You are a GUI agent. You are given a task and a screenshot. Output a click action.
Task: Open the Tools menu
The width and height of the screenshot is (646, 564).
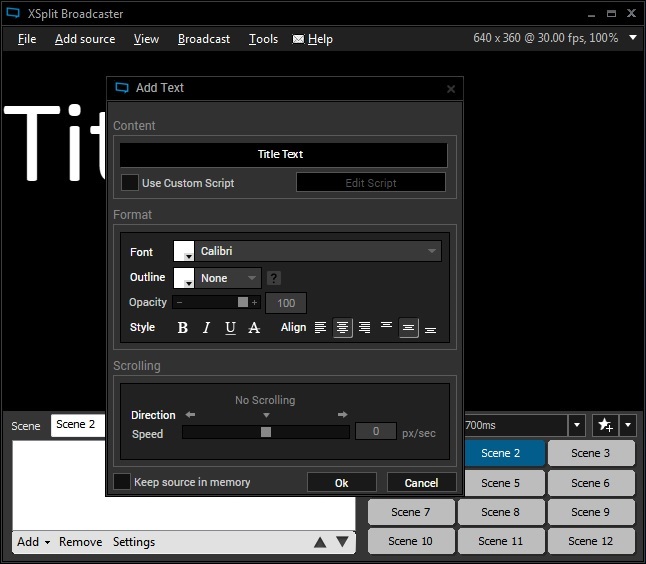(263, 39)
